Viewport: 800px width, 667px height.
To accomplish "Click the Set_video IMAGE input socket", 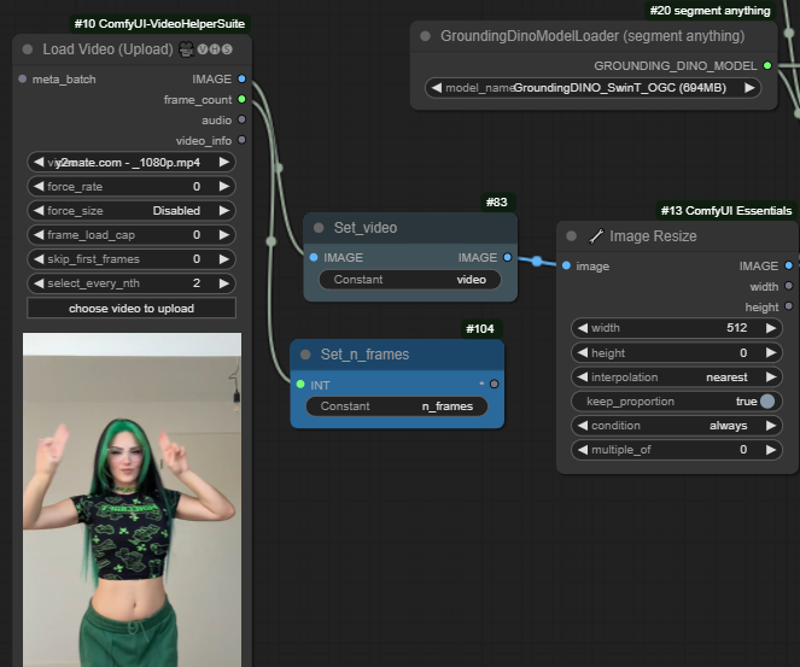I will click(x=313, y=258).
